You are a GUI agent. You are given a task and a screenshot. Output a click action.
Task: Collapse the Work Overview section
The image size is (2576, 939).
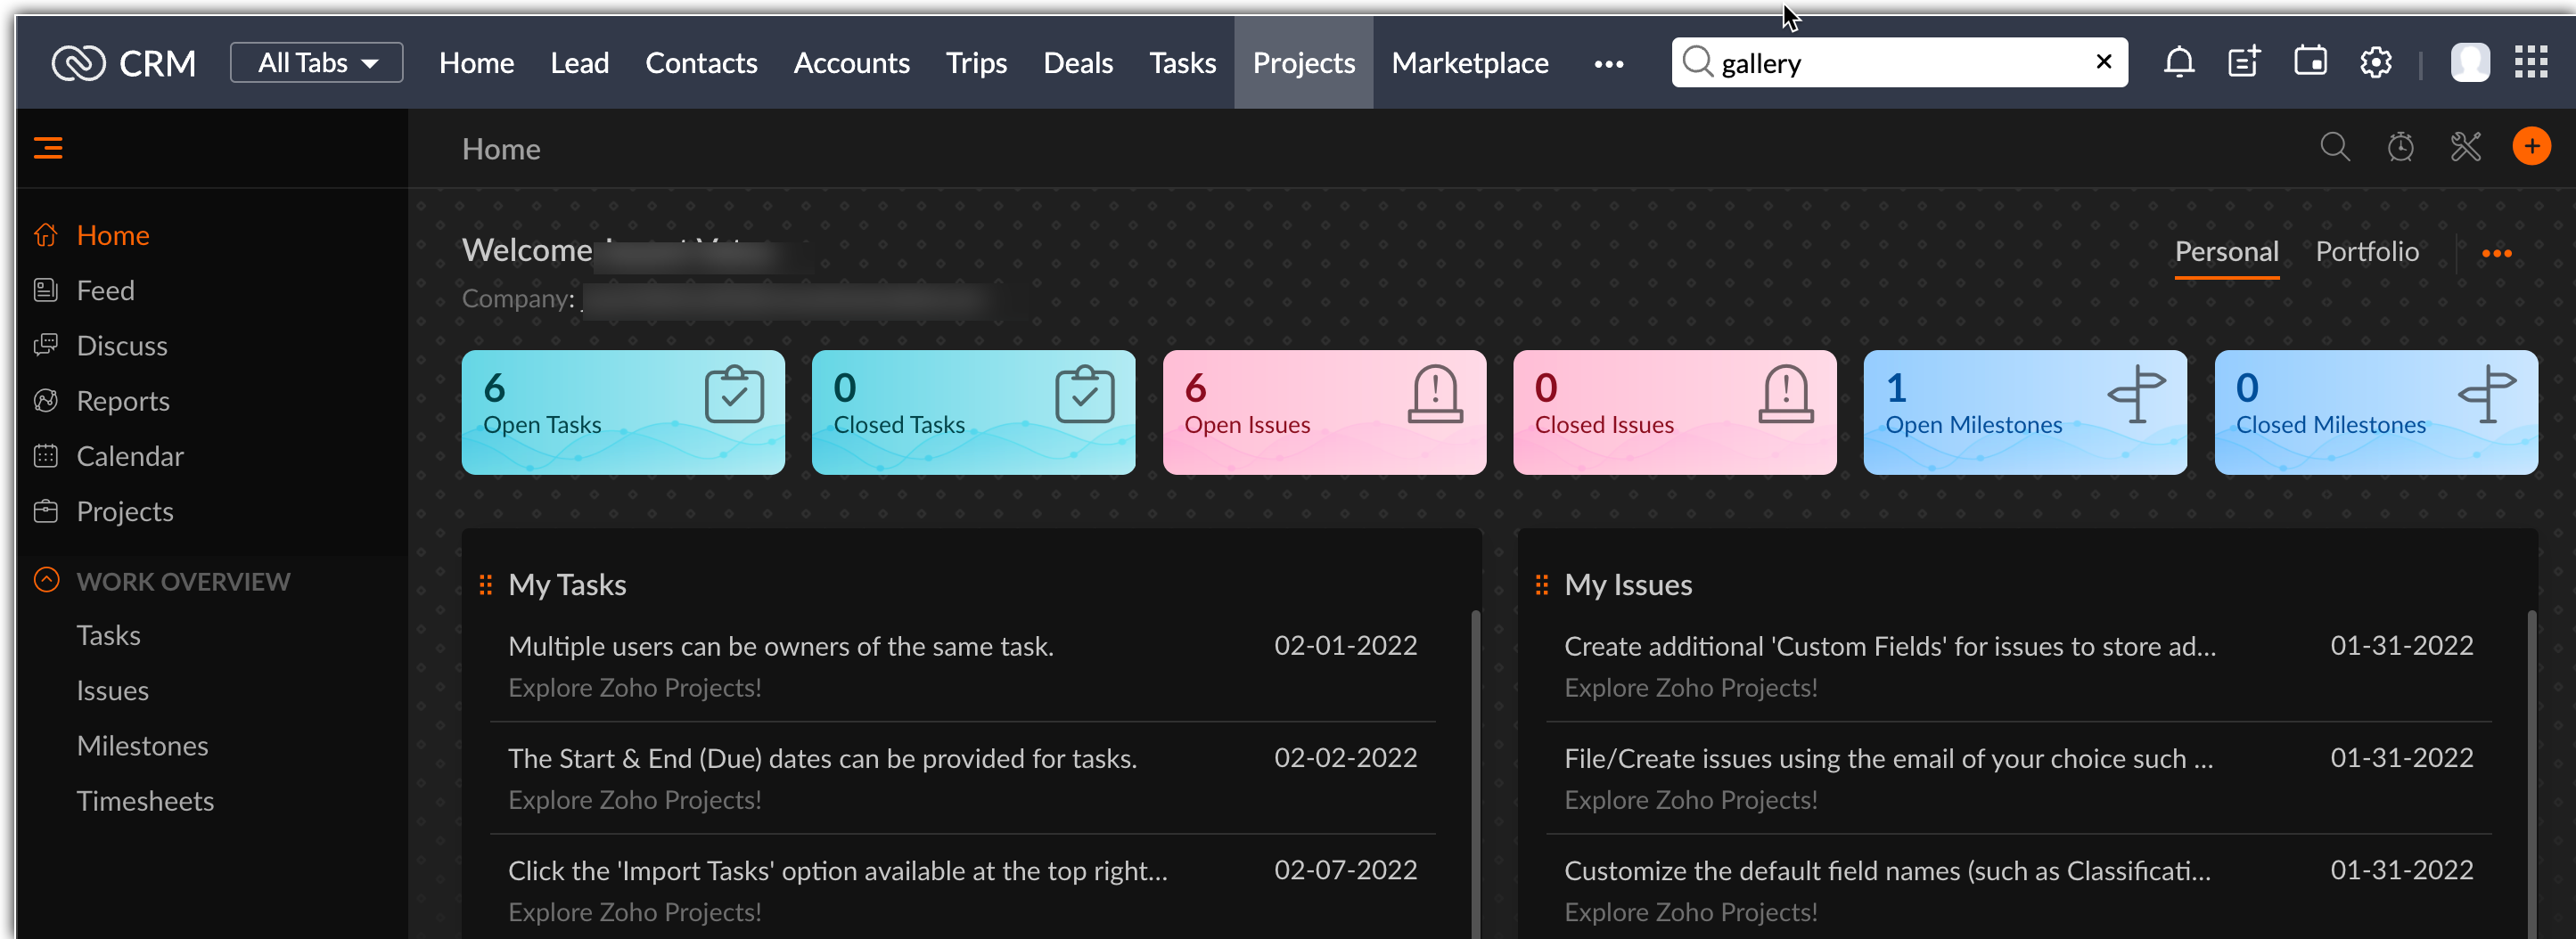(47, 581)
